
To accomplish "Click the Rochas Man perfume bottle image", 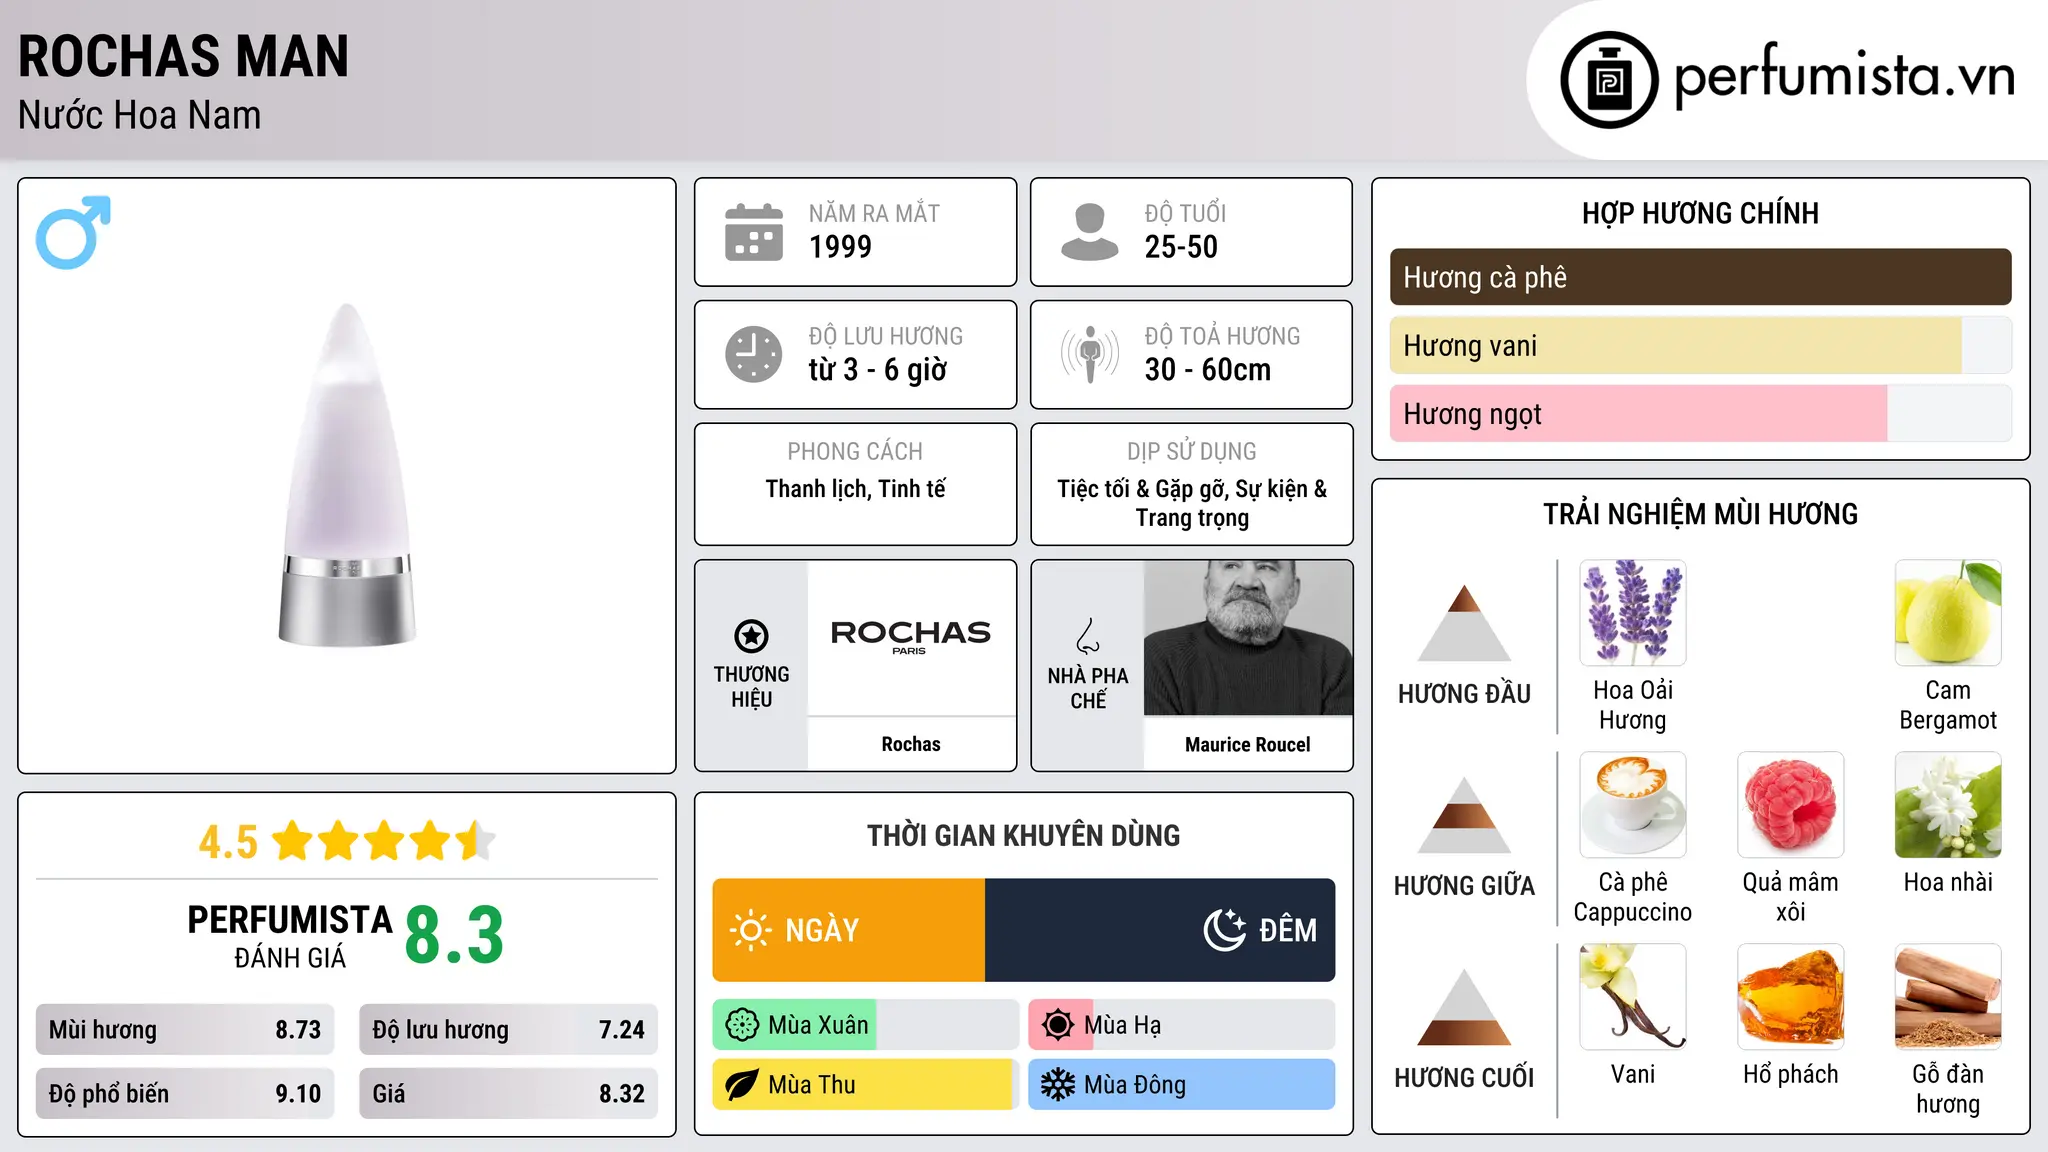I will click(x=347, y=475).
